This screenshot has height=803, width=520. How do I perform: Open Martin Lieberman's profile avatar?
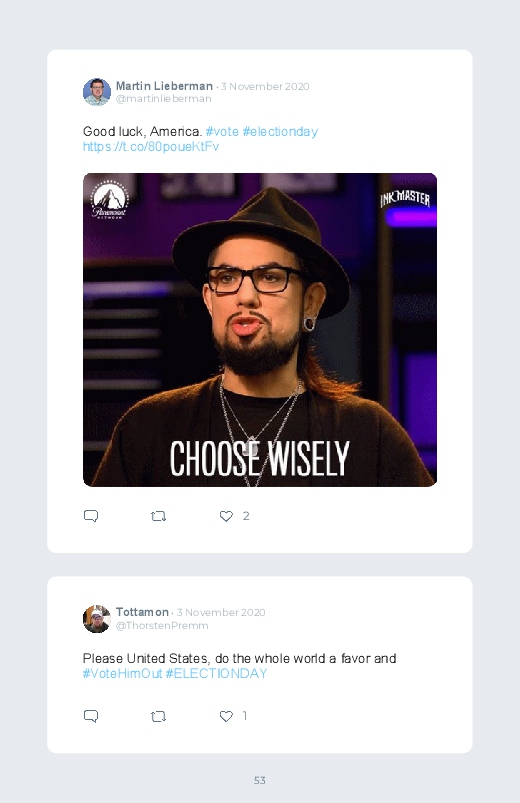click(97, 92)
